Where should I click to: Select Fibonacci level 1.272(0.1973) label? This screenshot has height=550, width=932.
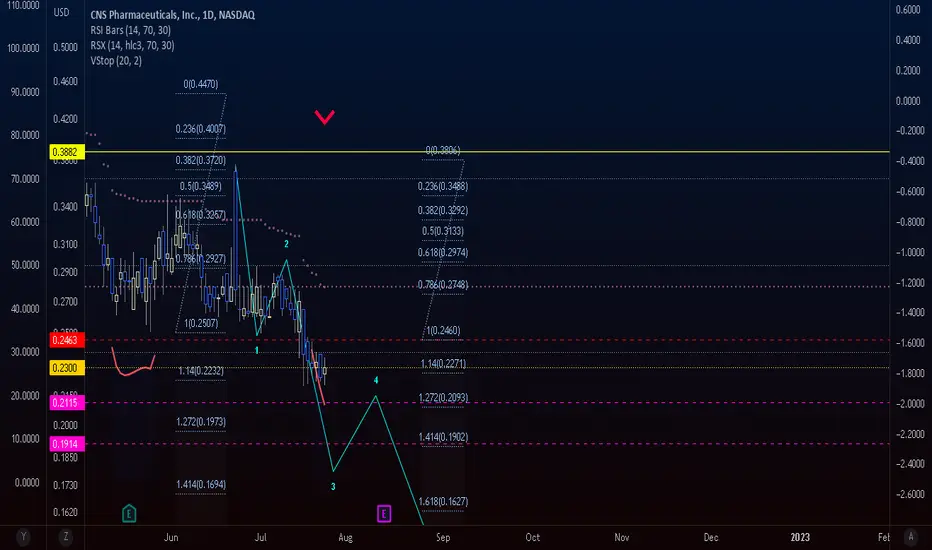(x=201, y=422)
